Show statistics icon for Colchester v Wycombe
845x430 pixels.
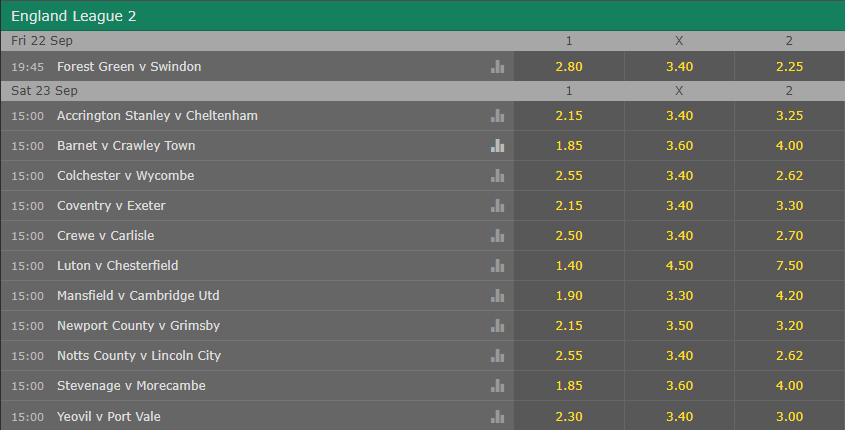click(497, 176)
